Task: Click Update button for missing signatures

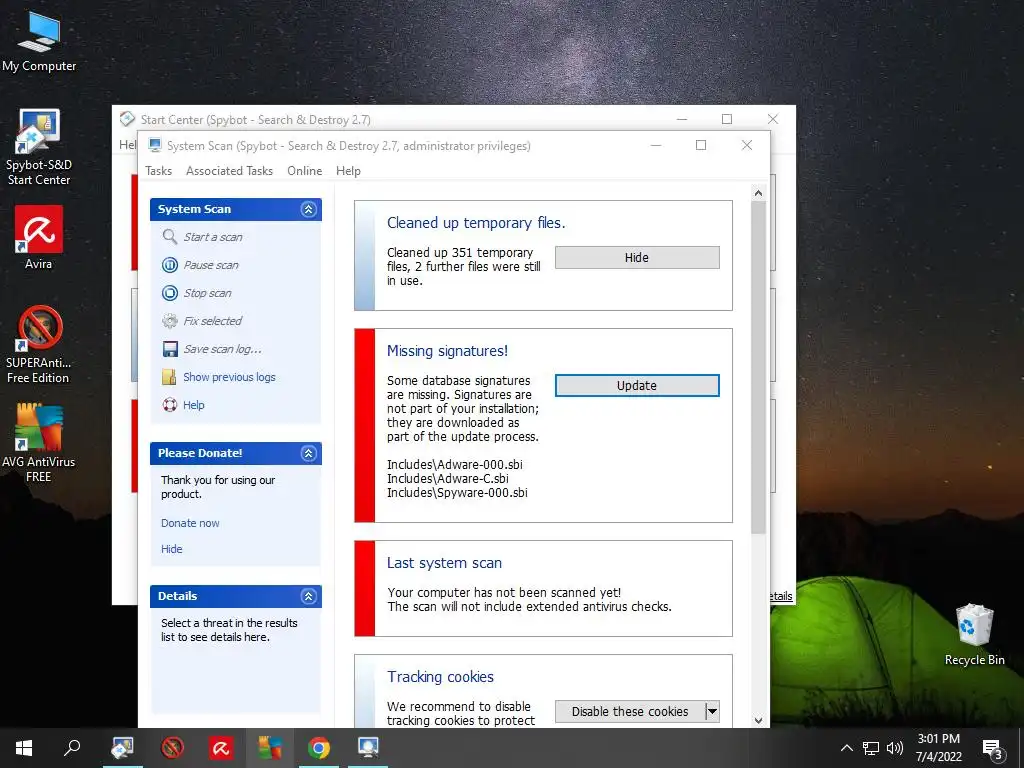Action: [637, 385]
